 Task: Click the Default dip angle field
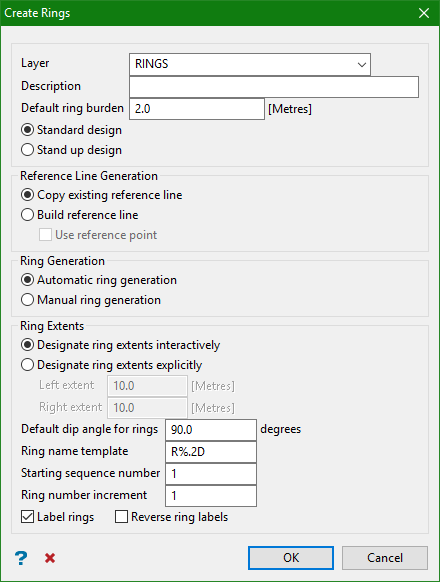click(211, 430)
